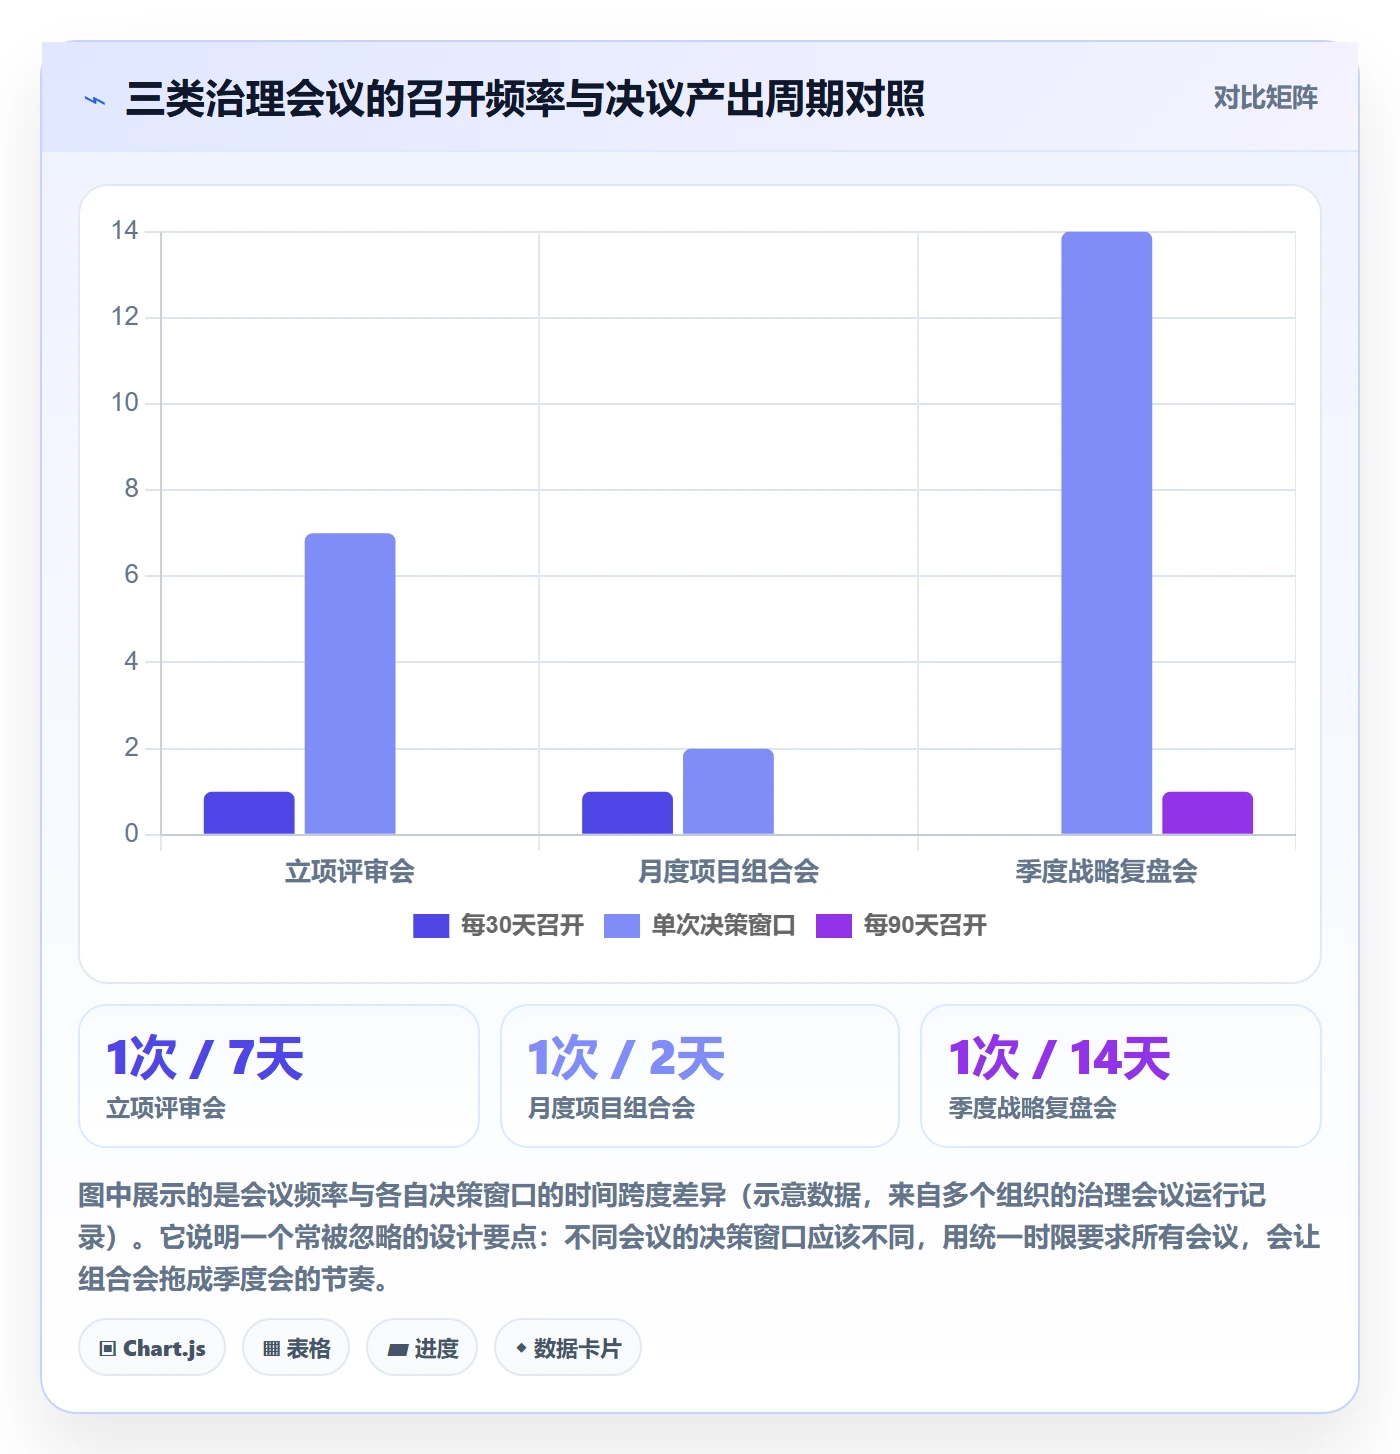Click the y-axis tick label 14

125,231
